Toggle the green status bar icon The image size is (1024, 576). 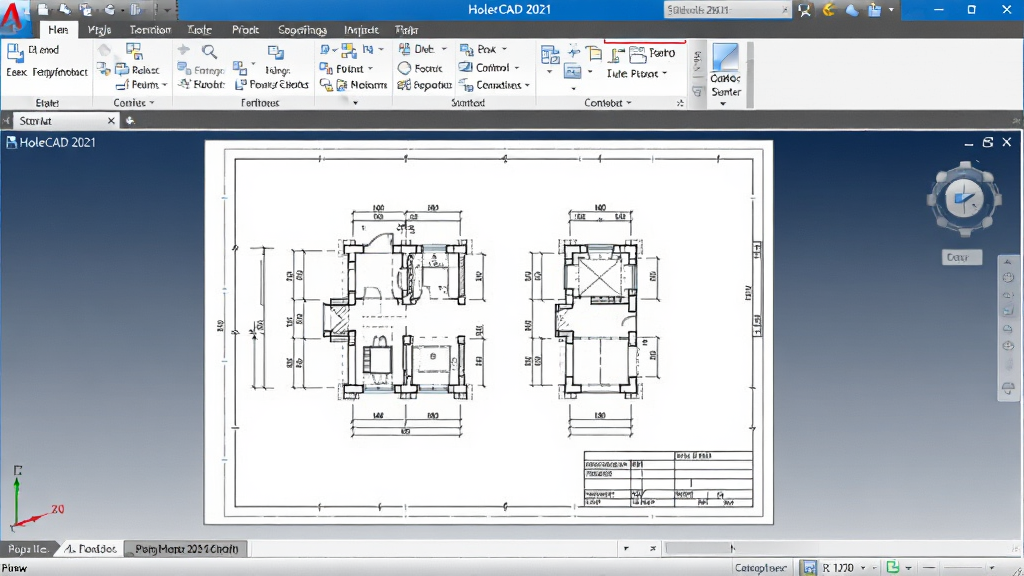tap(893, 568)
